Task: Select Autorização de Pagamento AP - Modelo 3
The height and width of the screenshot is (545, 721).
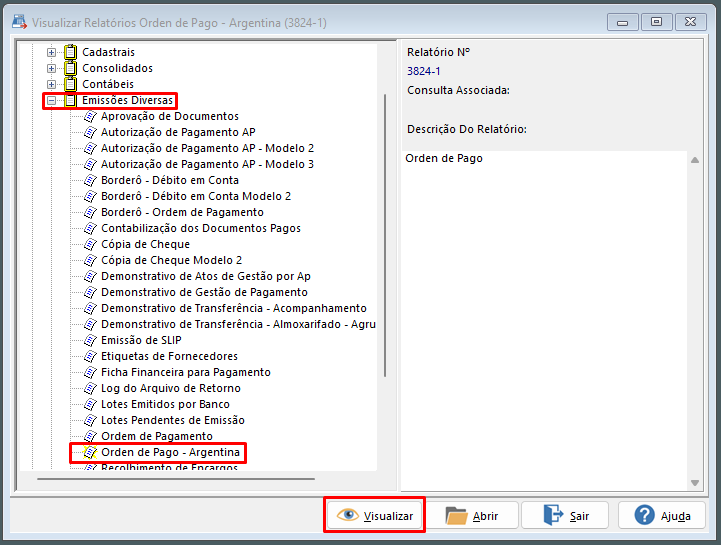Action: pos(207,164)
